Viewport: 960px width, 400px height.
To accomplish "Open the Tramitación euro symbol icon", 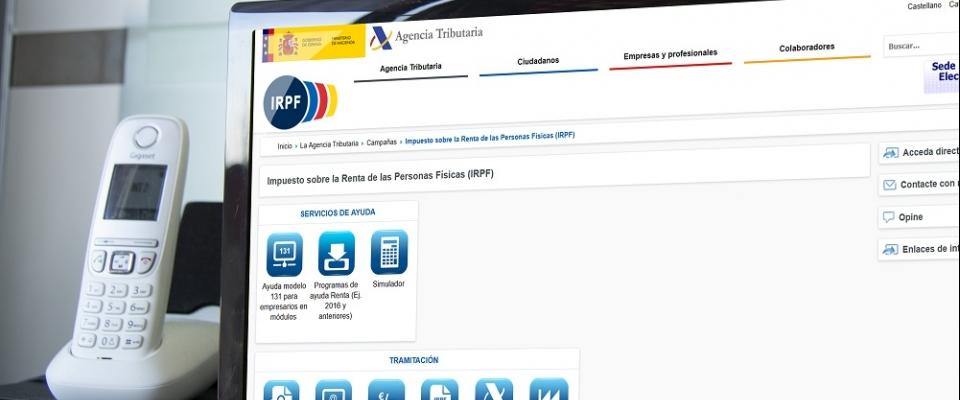I will (386, 390).
